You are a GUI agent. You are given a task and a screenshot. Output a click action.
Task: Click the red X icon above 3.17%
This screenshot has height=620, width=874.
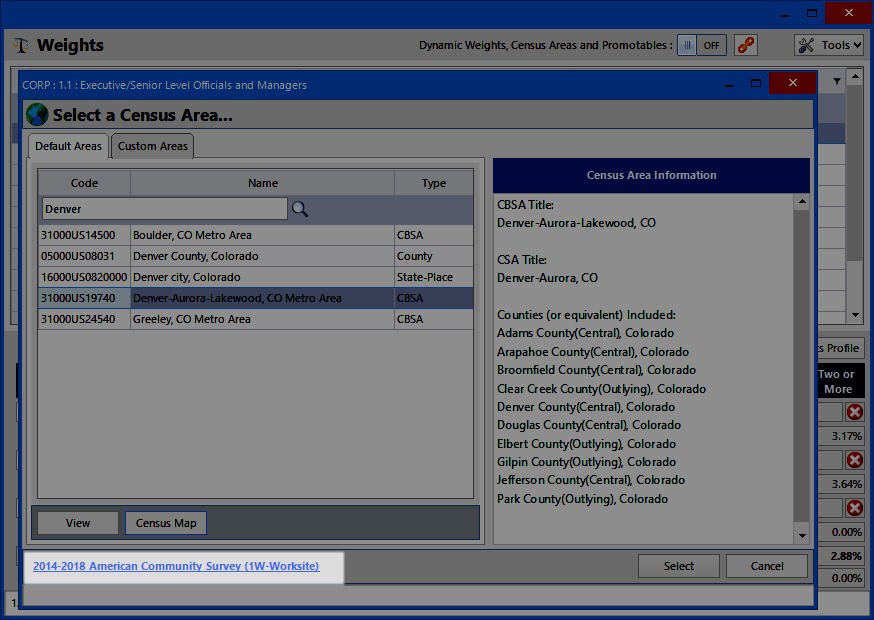pos(854,412)
